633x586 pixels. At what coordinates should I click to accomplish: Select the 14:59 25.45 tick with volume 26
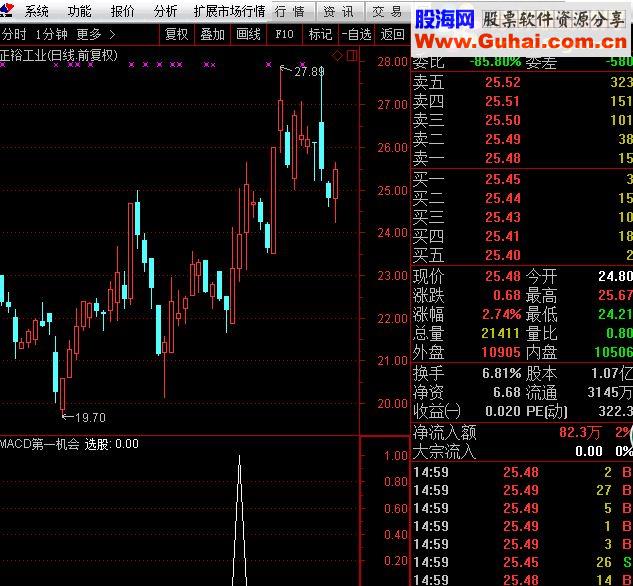pyautogui.click(x=522, y=562)
